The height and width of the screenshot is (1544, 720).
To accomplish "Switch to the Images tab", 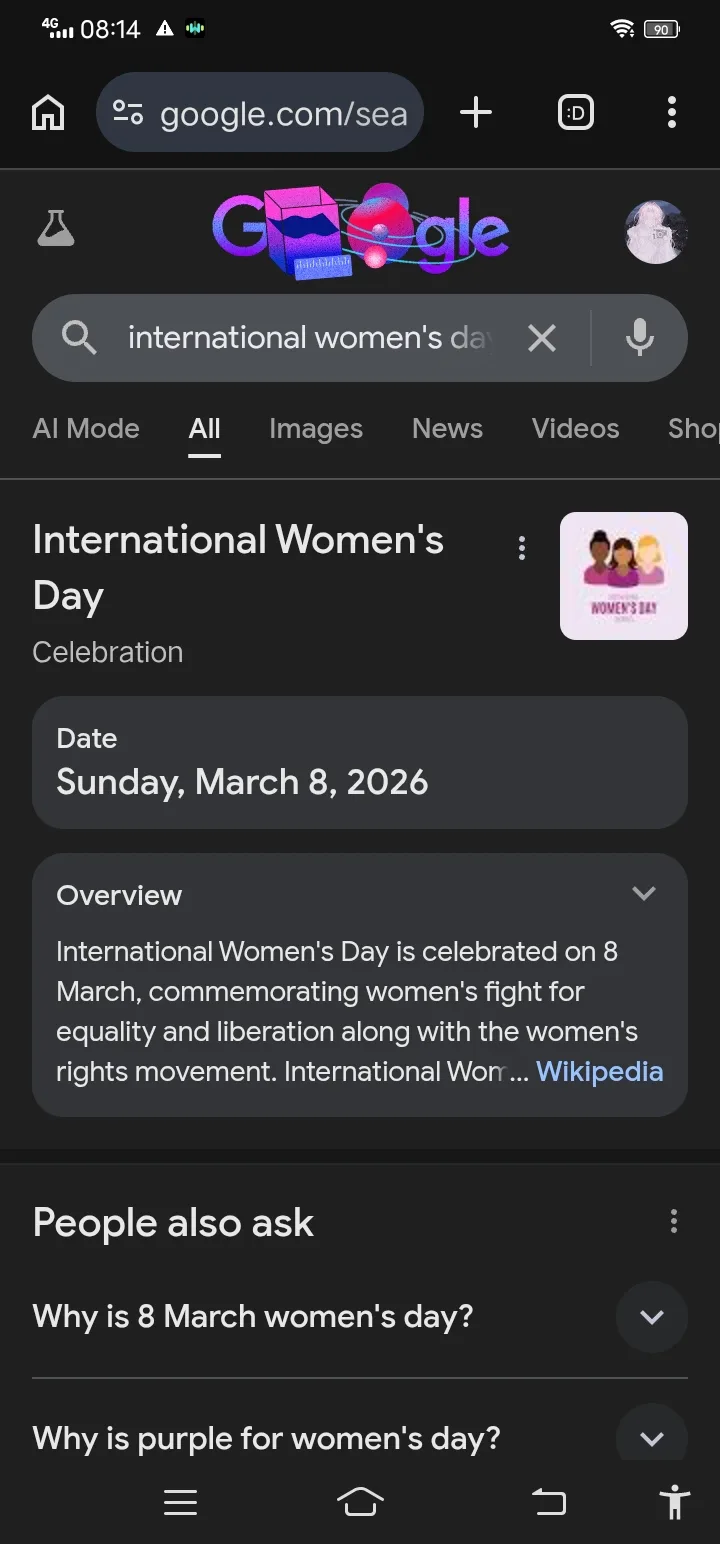I will (316, 429).
